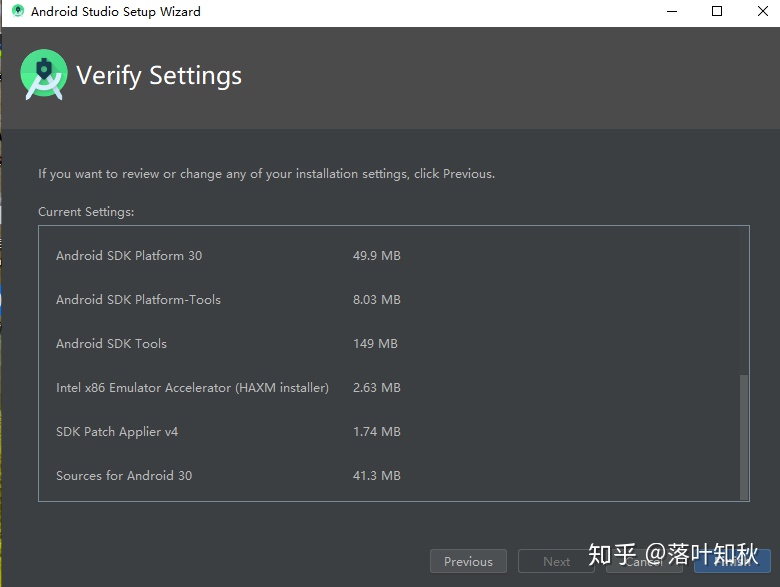This screenshot has height=587, width=780.
Task: Click the disabled Next button
Action: click(x=556, y=561)
